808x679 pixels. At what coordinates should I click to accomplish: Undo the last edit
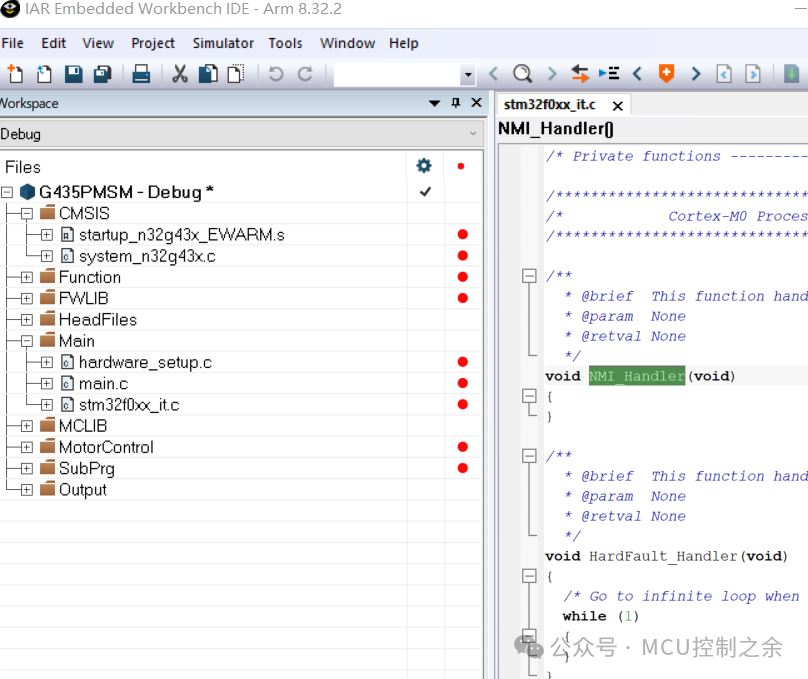[276, 74]
